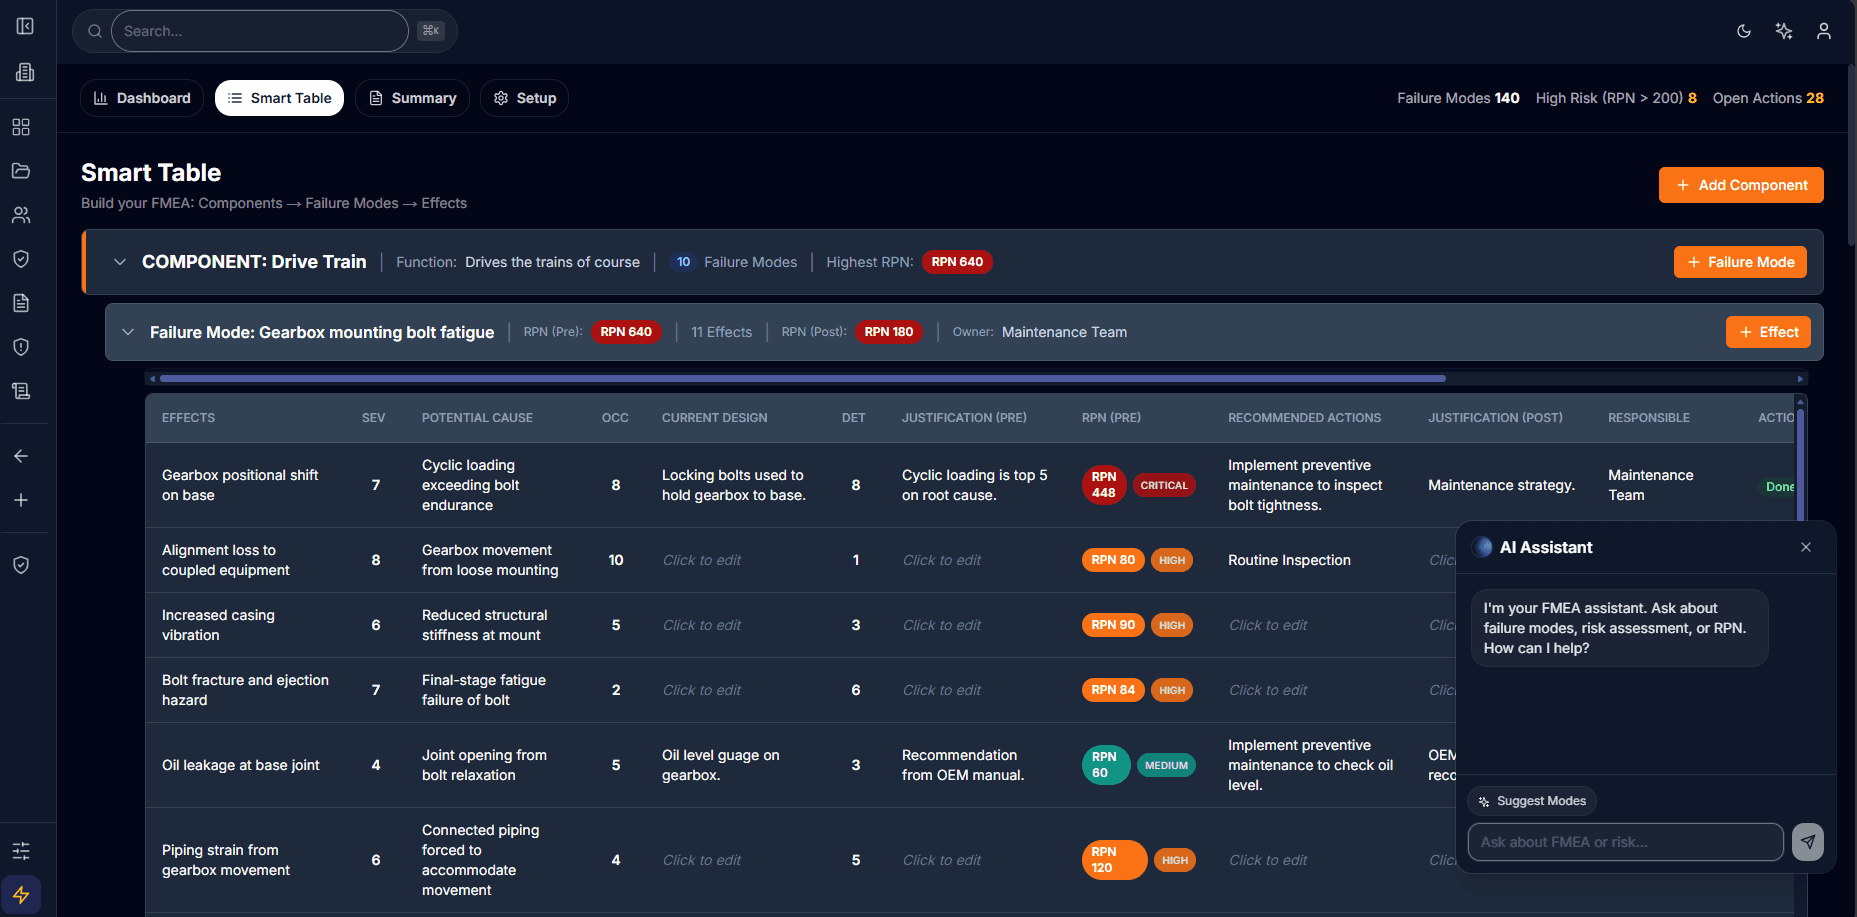Click the horizontal scrollbar left arrow
Screen dimensions: 1857x917
151,379
